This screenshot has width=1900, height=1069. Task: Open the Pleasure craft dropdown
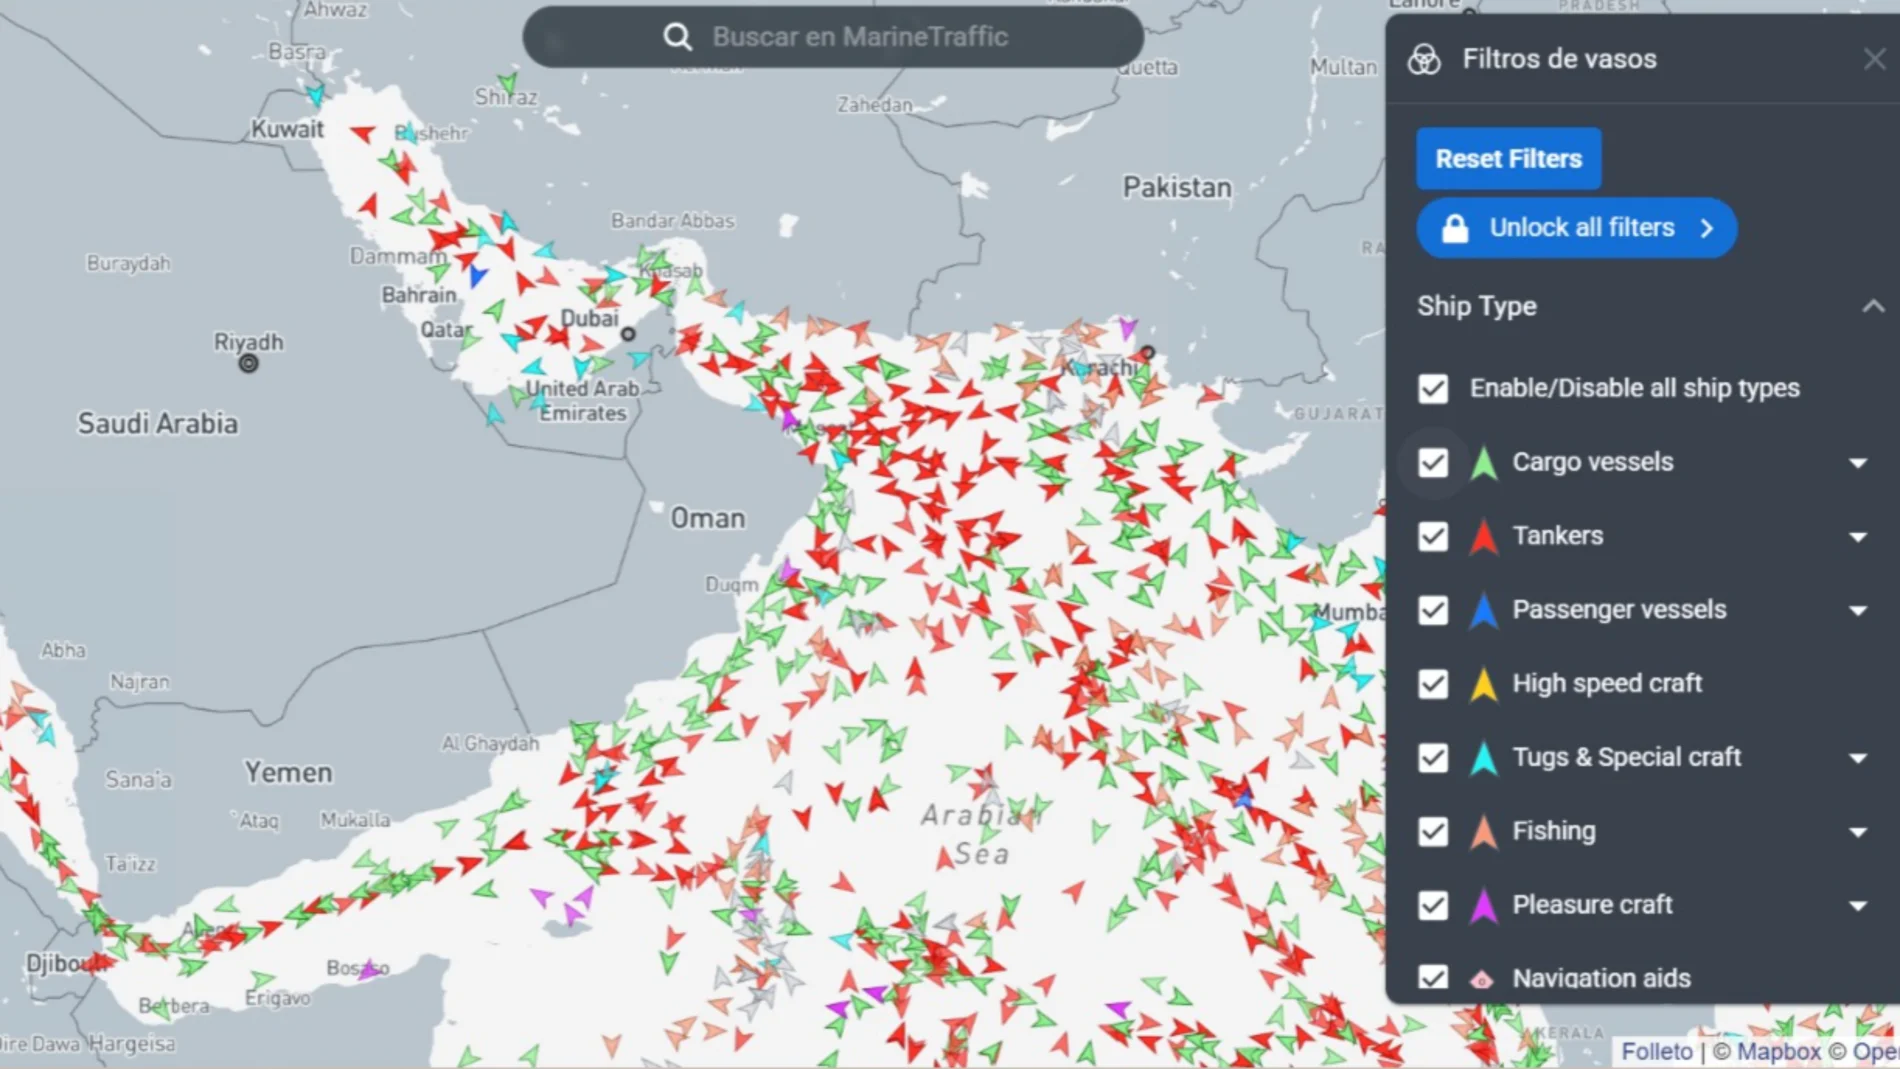1858,905
